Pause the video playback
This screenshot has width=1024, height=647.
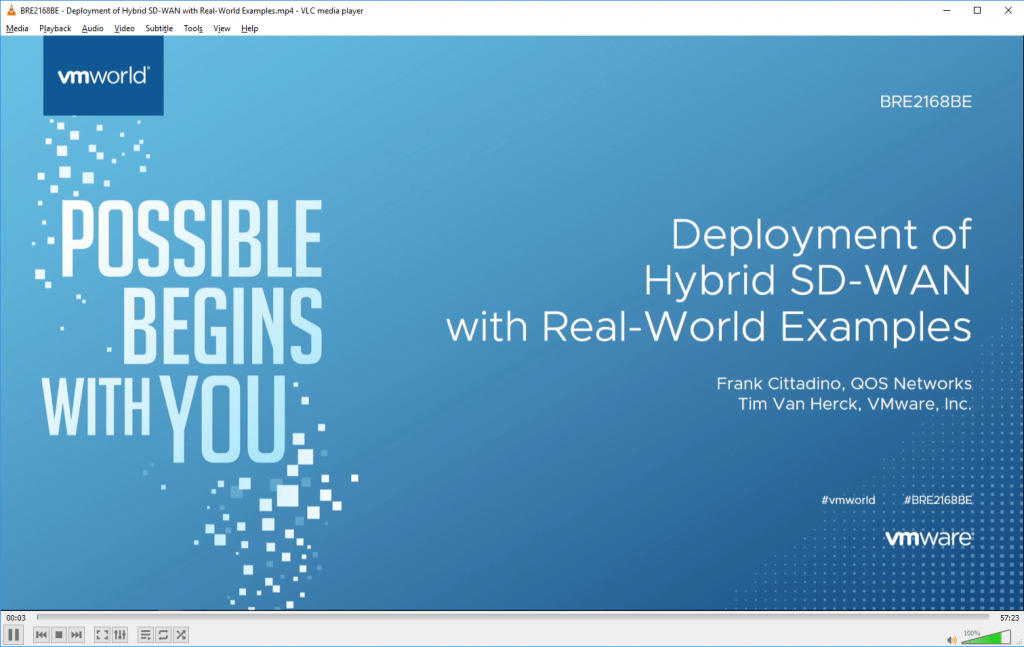click(x=14, y=634)
